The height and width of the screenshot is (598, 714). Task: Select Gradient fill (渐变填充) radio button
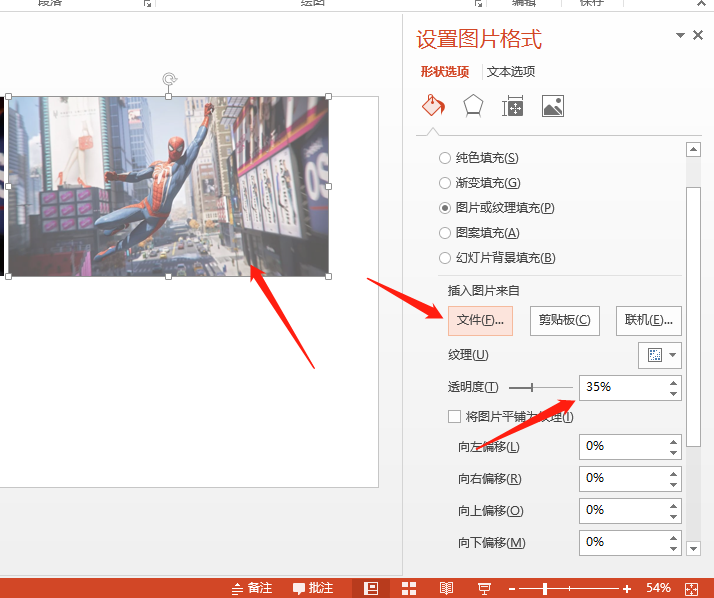click(444, 183)
